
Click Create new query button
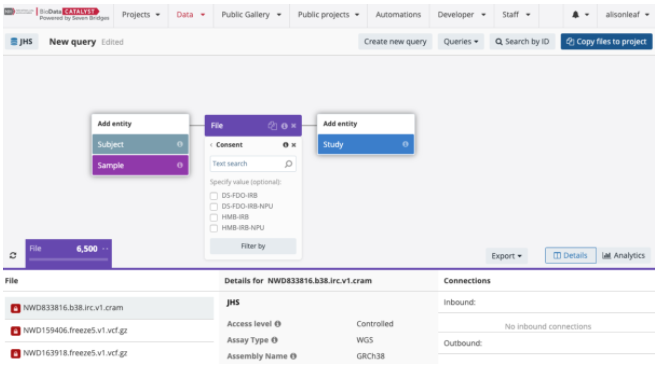395,42
